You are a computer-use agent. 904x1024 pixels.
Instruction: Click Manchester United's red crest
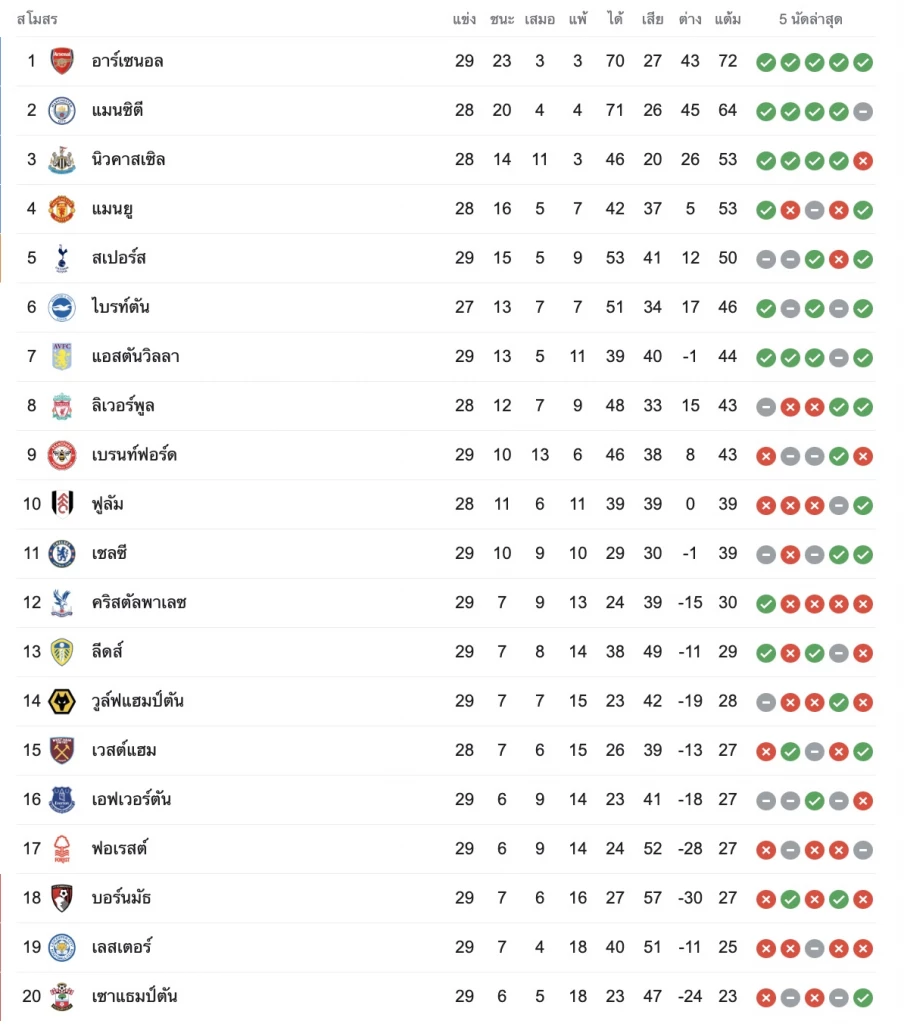(x=62, y=209)
